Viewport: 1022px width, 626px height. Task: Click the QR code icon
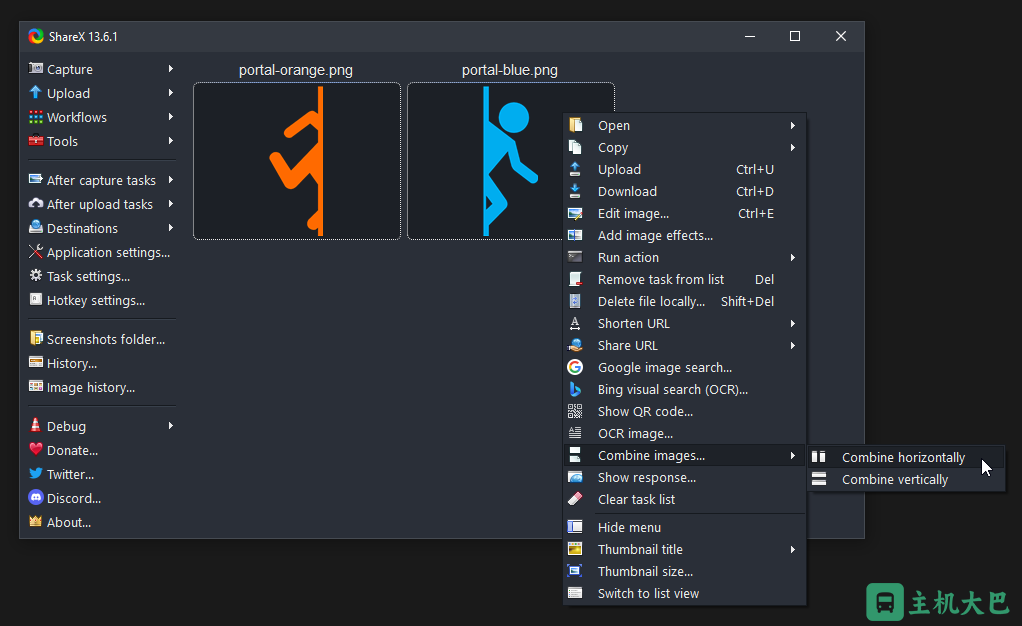pos(575,411)
